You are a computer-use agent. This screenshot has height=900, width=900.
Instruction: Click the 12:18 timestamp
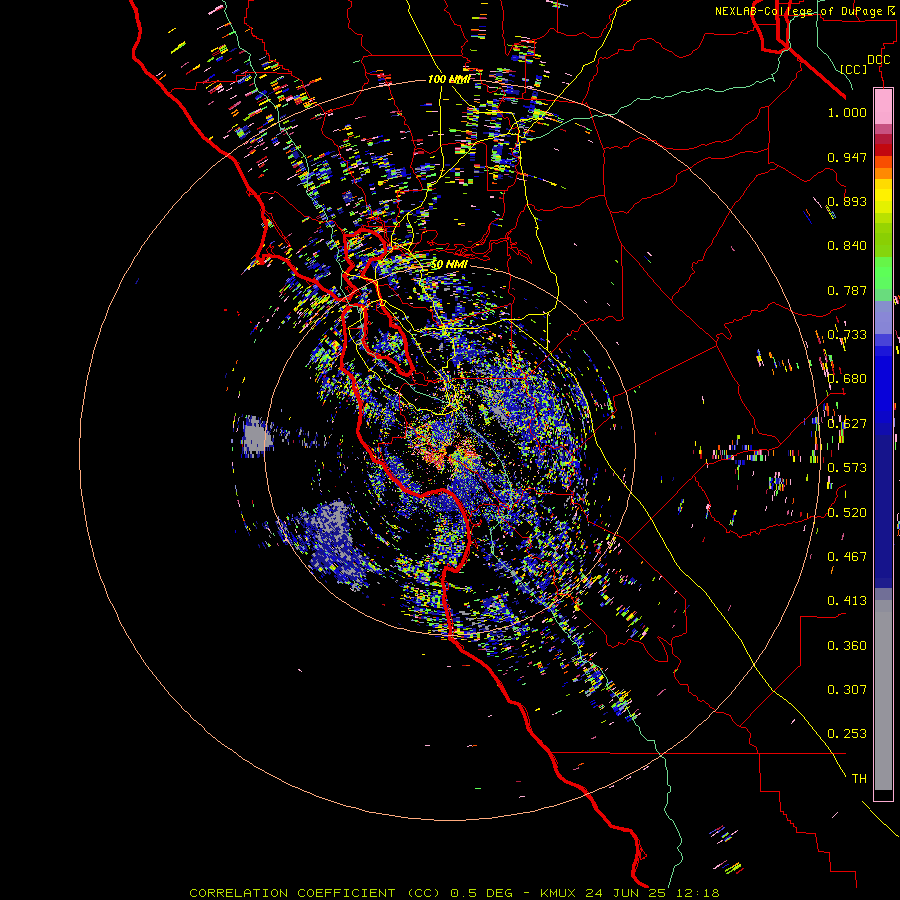click(x=697, y=893)
